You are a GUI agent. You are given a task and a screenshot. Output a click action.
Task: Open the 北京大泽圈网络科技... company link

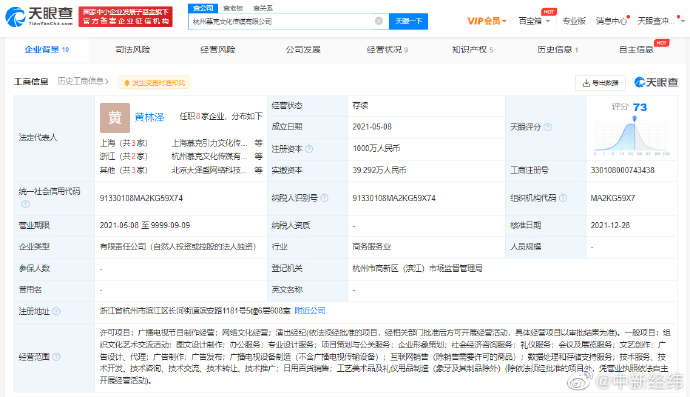[x=209, y=170]
